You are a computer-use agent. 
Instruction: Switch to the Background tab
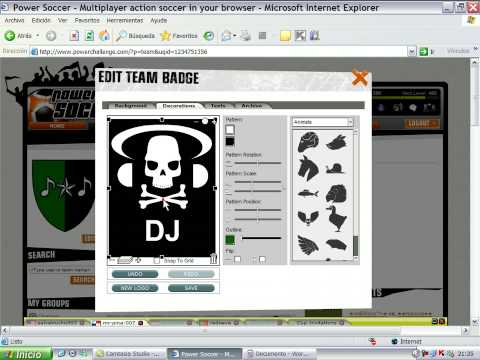tap(131, 106)
